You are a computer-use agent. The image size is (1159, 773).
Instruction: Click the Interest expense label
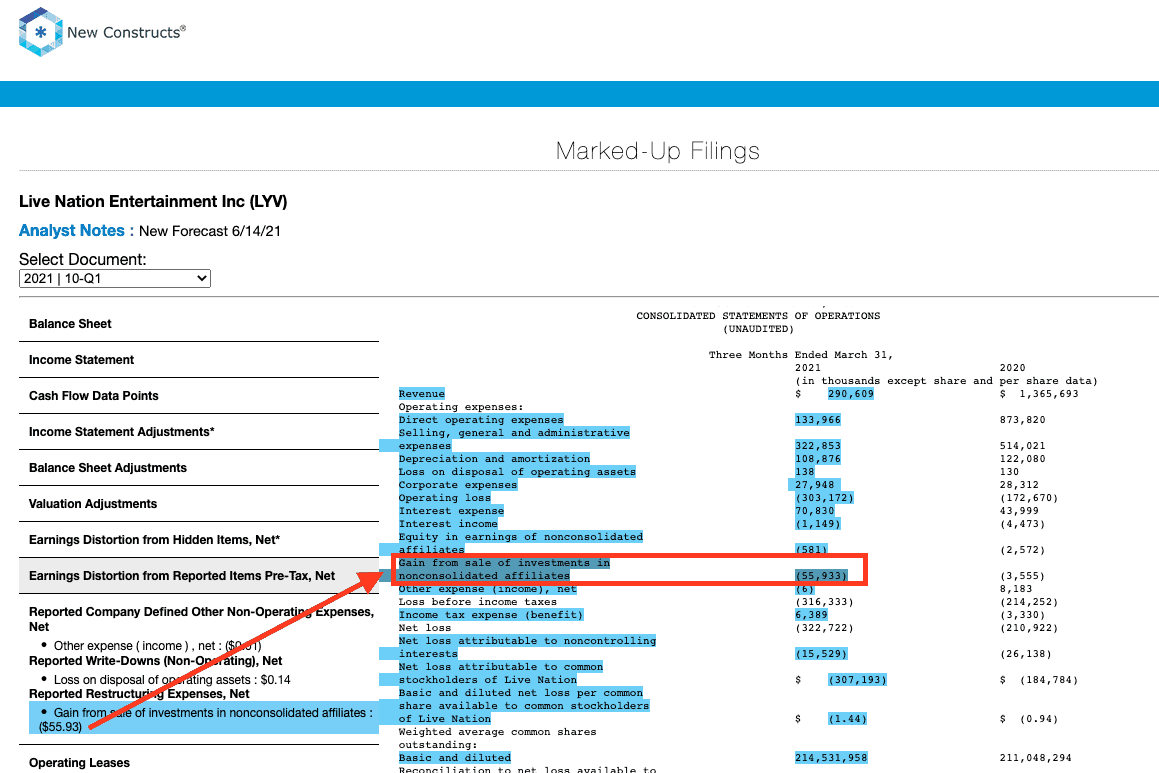pyautogui.click(x=452, y=511)
